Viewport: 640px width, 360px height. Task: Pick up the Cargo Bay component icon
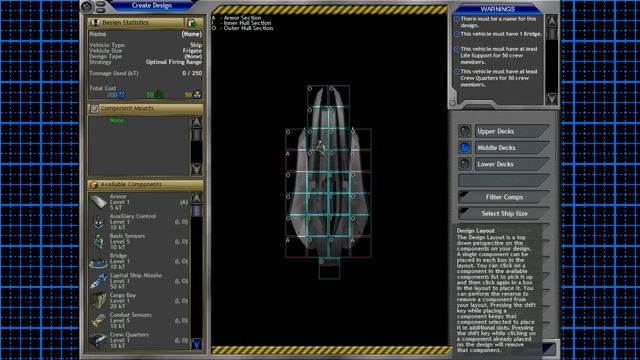point(98,301)
